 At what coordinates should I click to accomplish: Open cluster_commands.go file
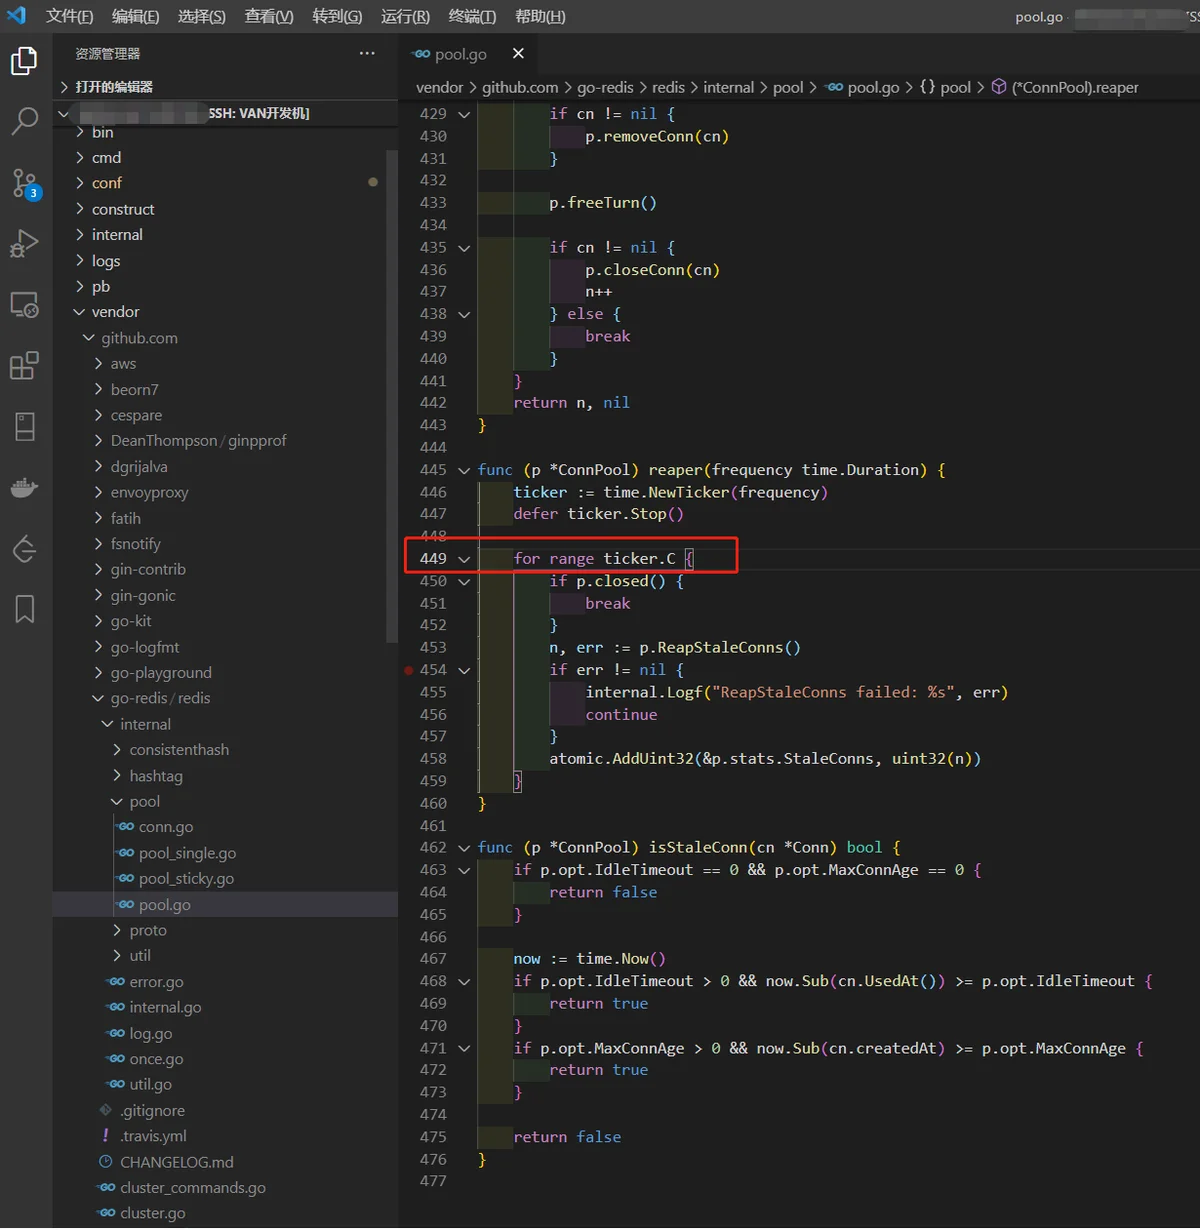click(225, 1188)
